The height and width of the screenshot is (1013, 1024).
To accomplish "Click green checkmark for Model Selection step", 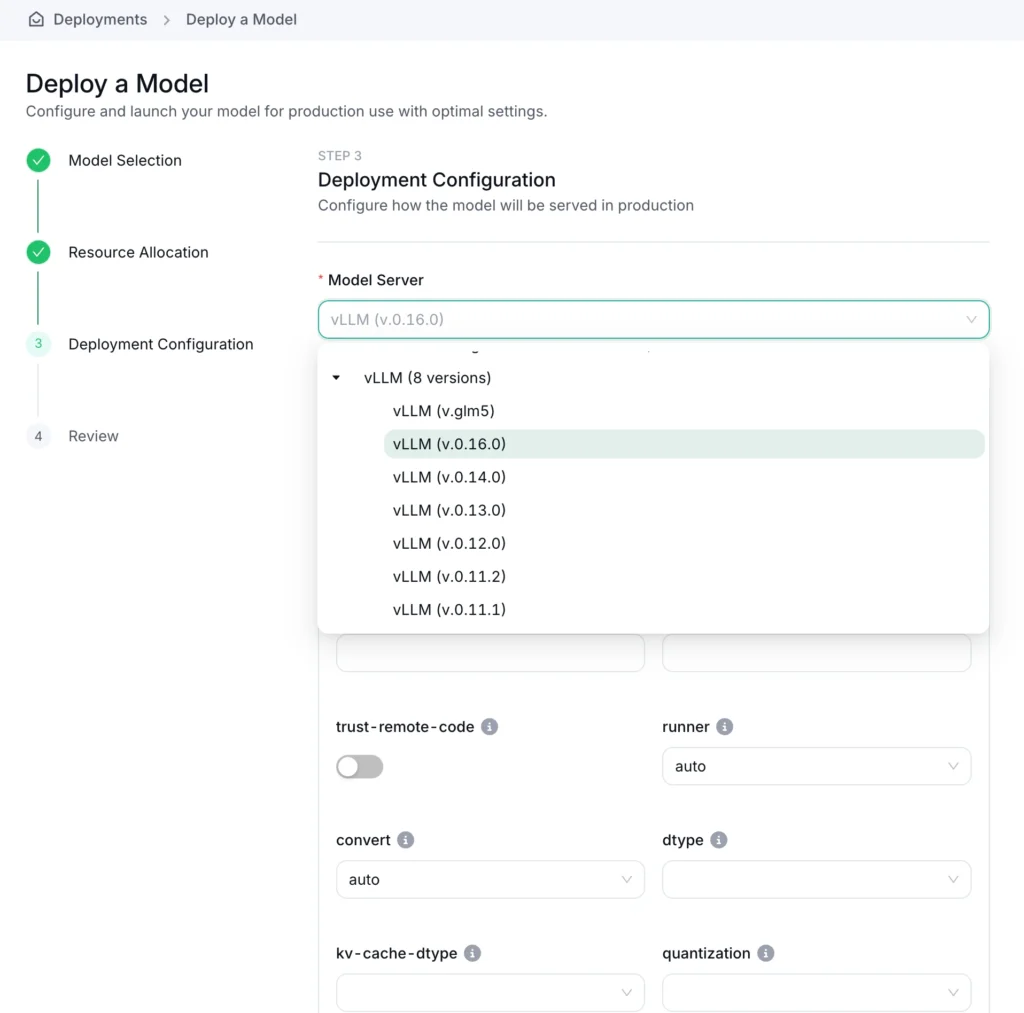I will tap(38, 161).
